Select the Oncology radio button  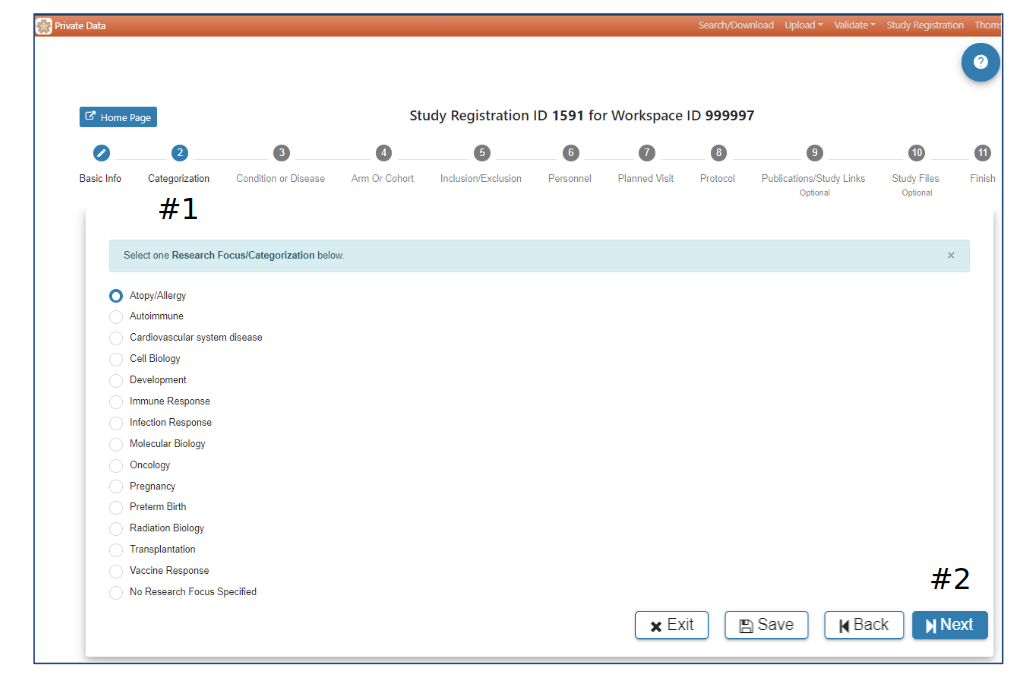(x=116, y=466)
